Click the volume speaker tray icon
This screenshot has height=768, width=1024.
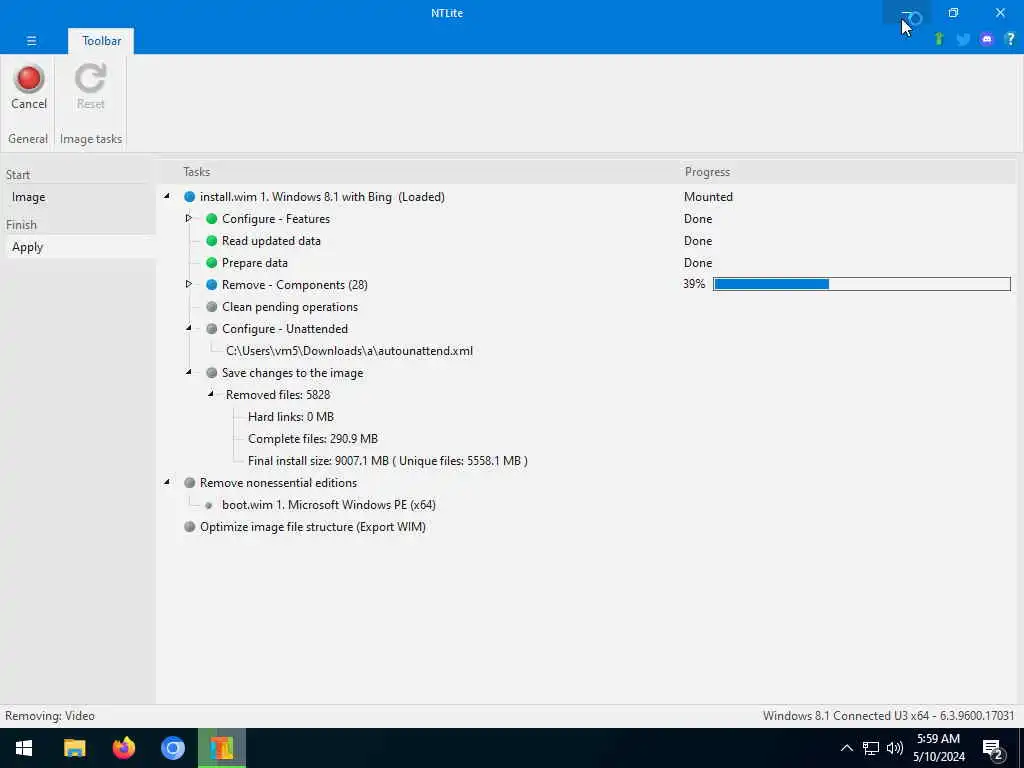[895, 748]
